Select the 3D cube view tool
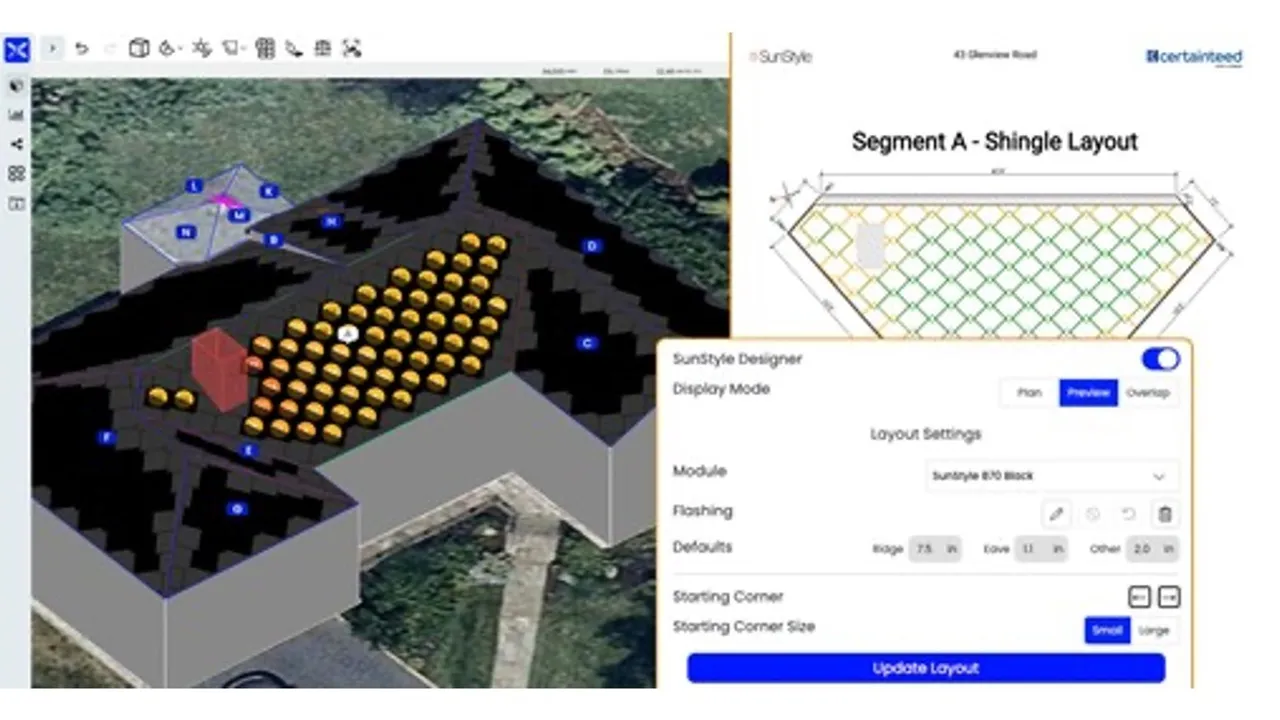This screenshot has height=720, width=1280. [137, 48]
